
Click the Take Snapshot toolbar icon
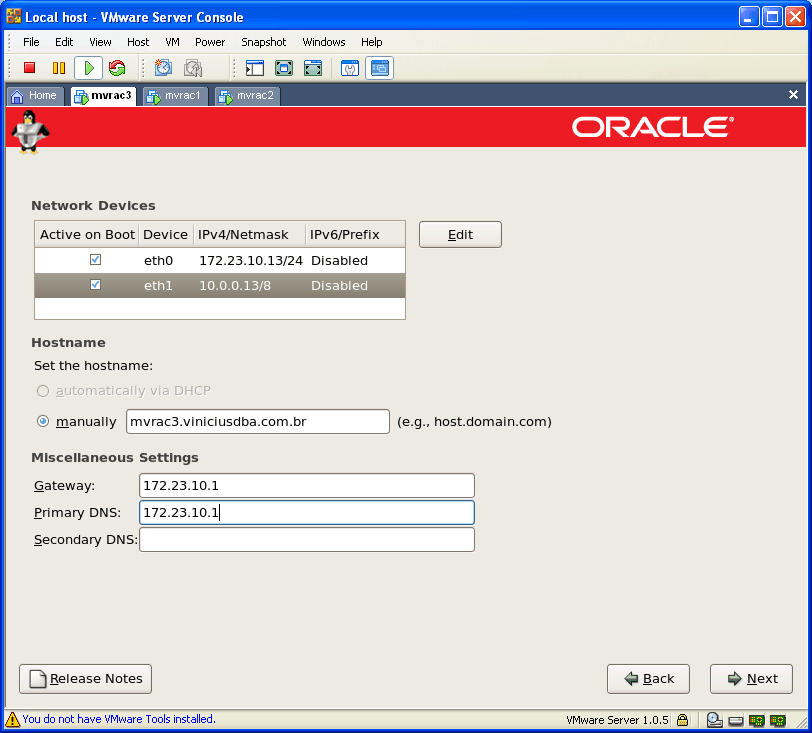[164, 68]
